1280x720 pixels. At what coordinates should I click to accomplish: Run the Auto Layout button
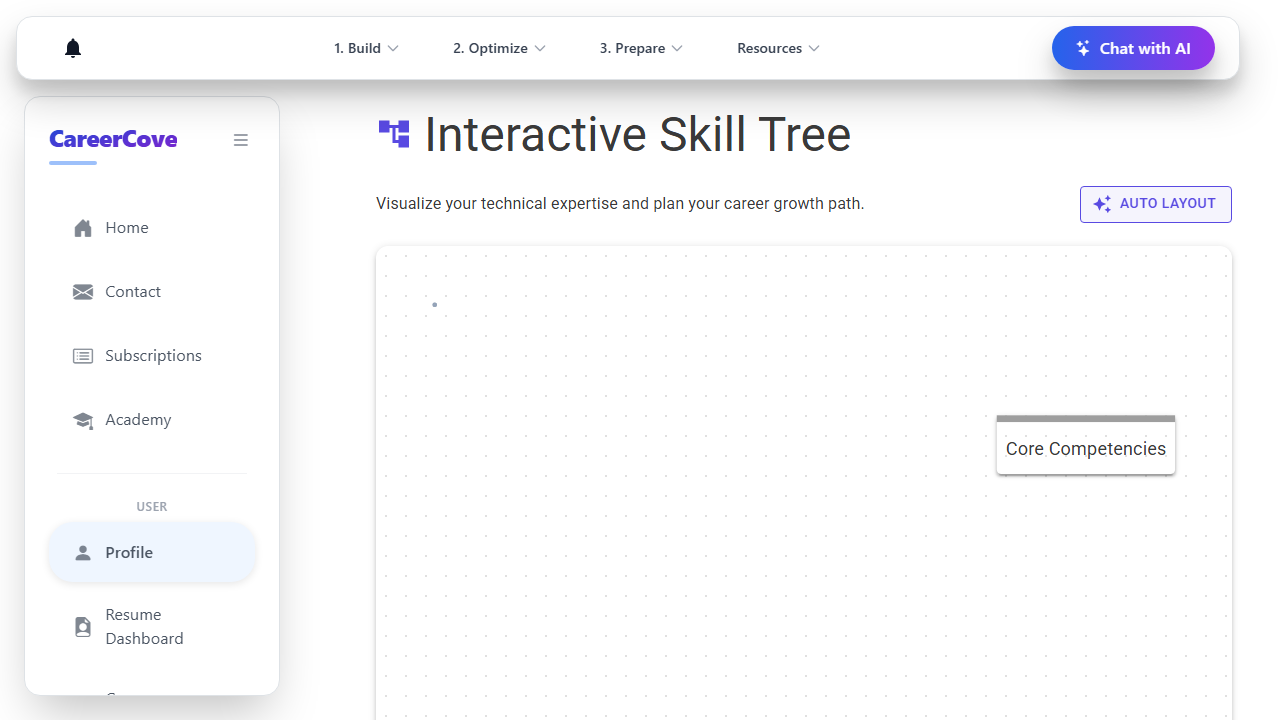tap(1156, 204)
